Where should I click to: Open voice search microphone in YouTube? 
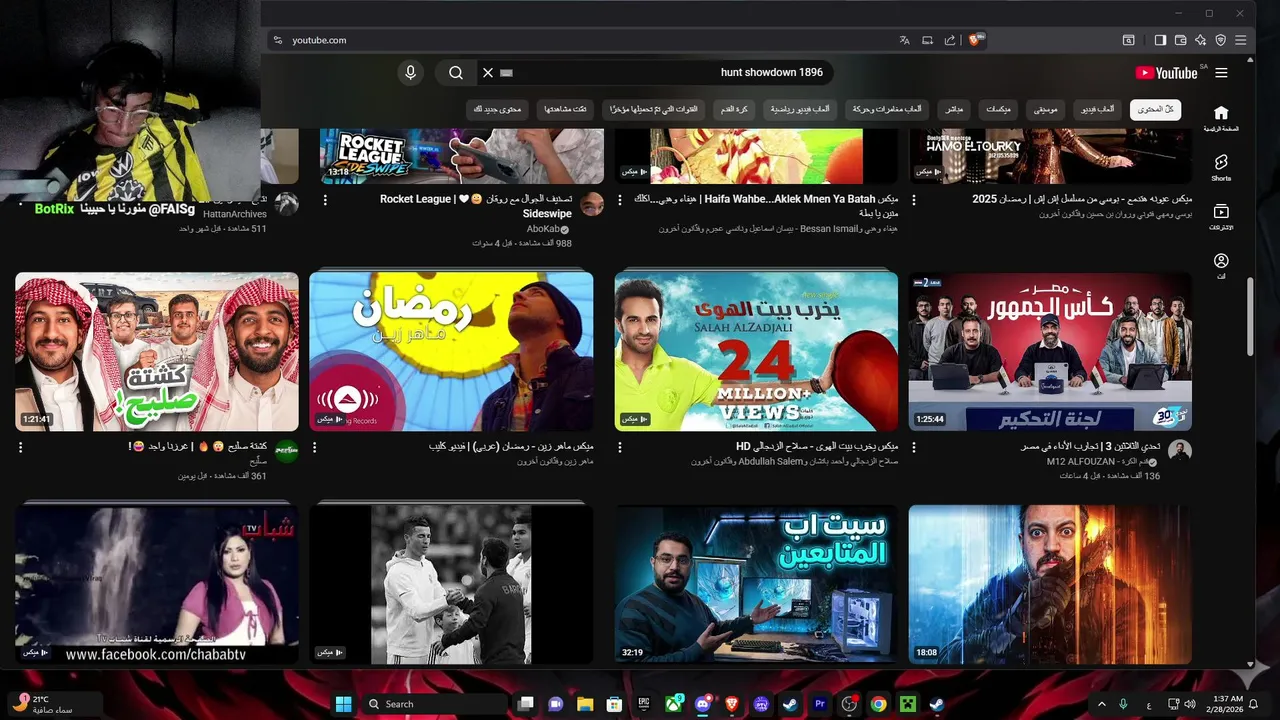[410, 73]
